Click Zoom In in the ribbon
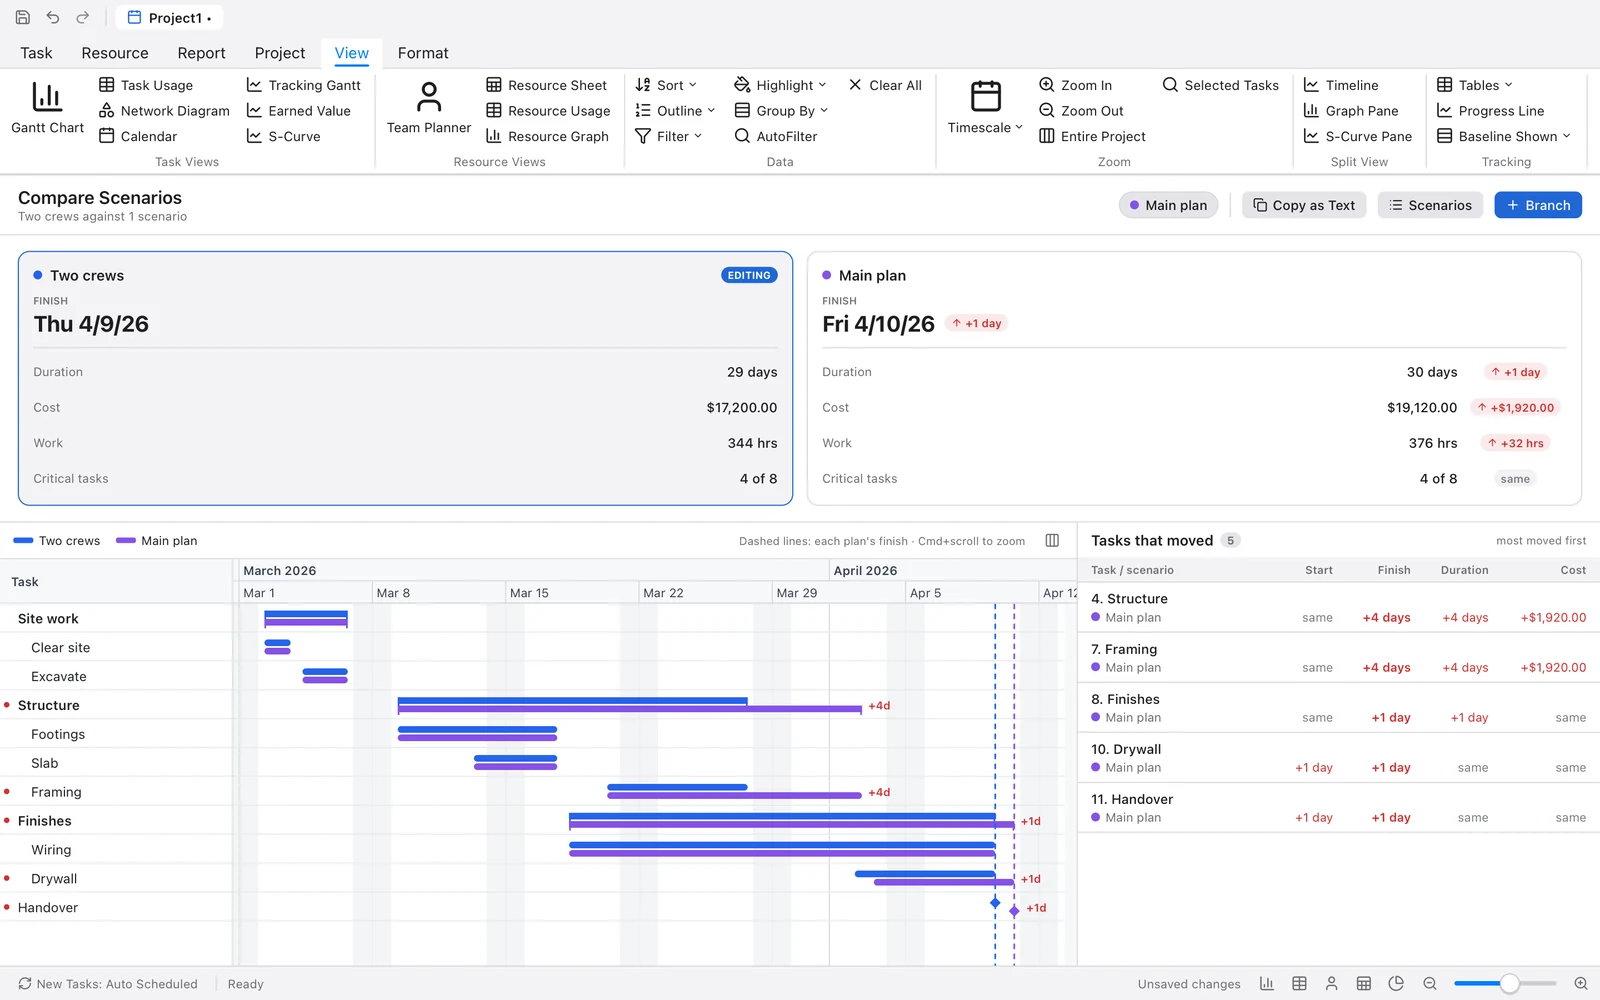The height and width of the screenshot is (1000, 1600). tap(1075, 85)
